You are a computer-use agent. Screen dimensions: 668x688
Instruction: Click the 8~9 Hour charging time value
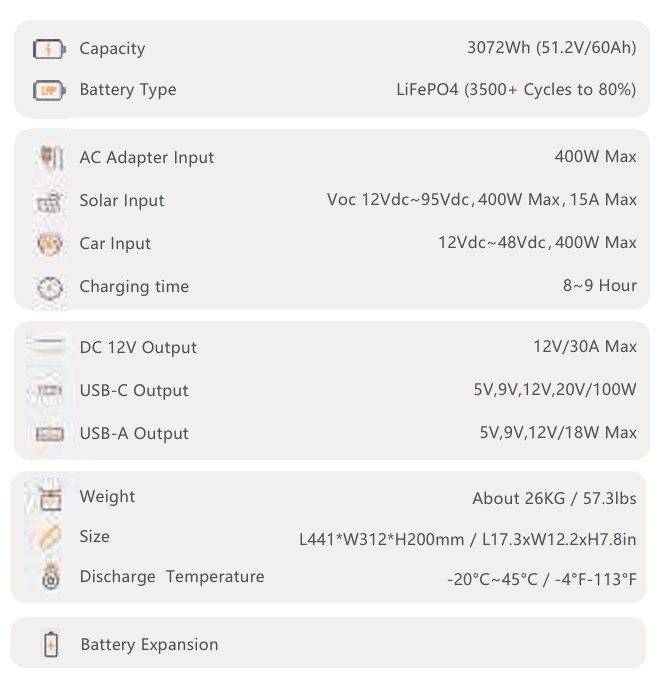pos(599,286)
